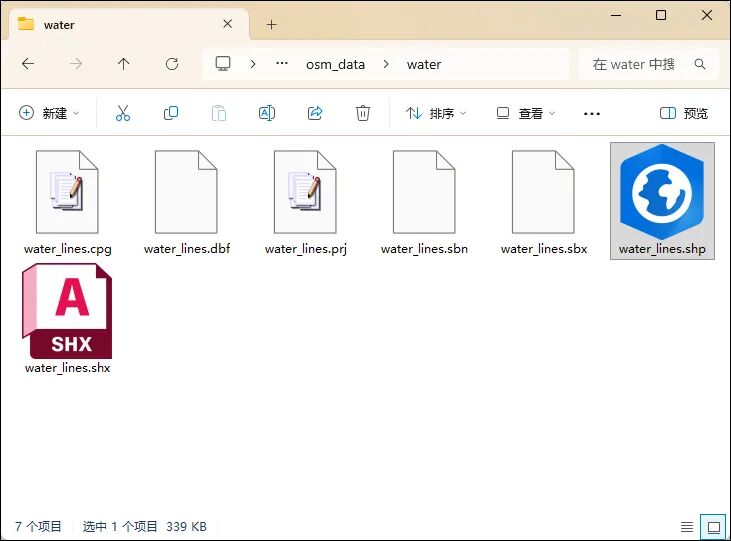This screenshot has width=731, height=541.
Task: Go forward using the right arrow
Action: pyautogui.click(x=76, y=64)
